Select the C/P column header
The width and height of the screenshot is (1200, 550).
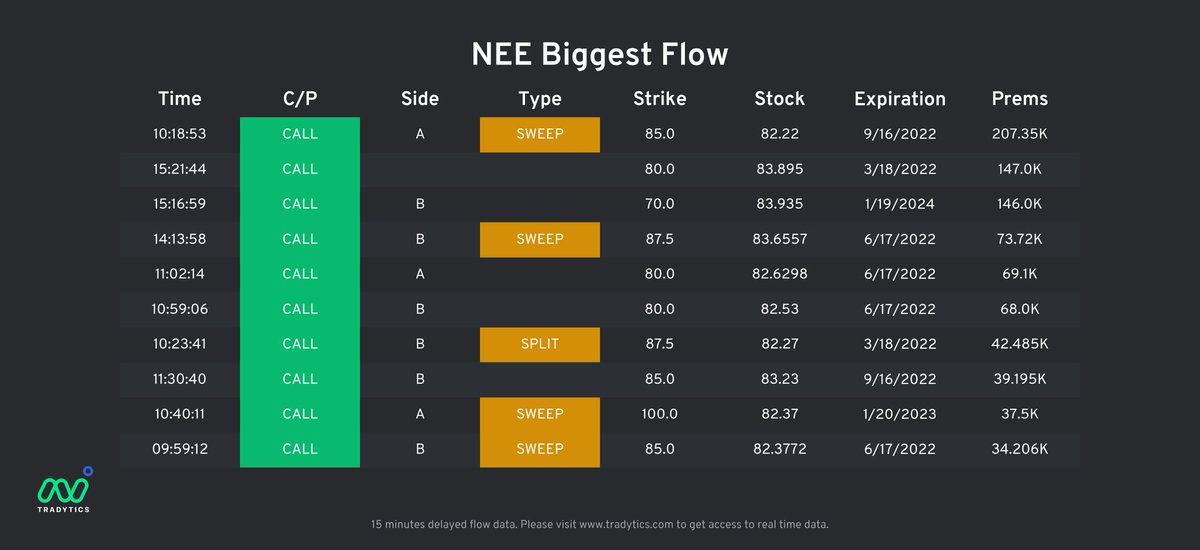300,99
